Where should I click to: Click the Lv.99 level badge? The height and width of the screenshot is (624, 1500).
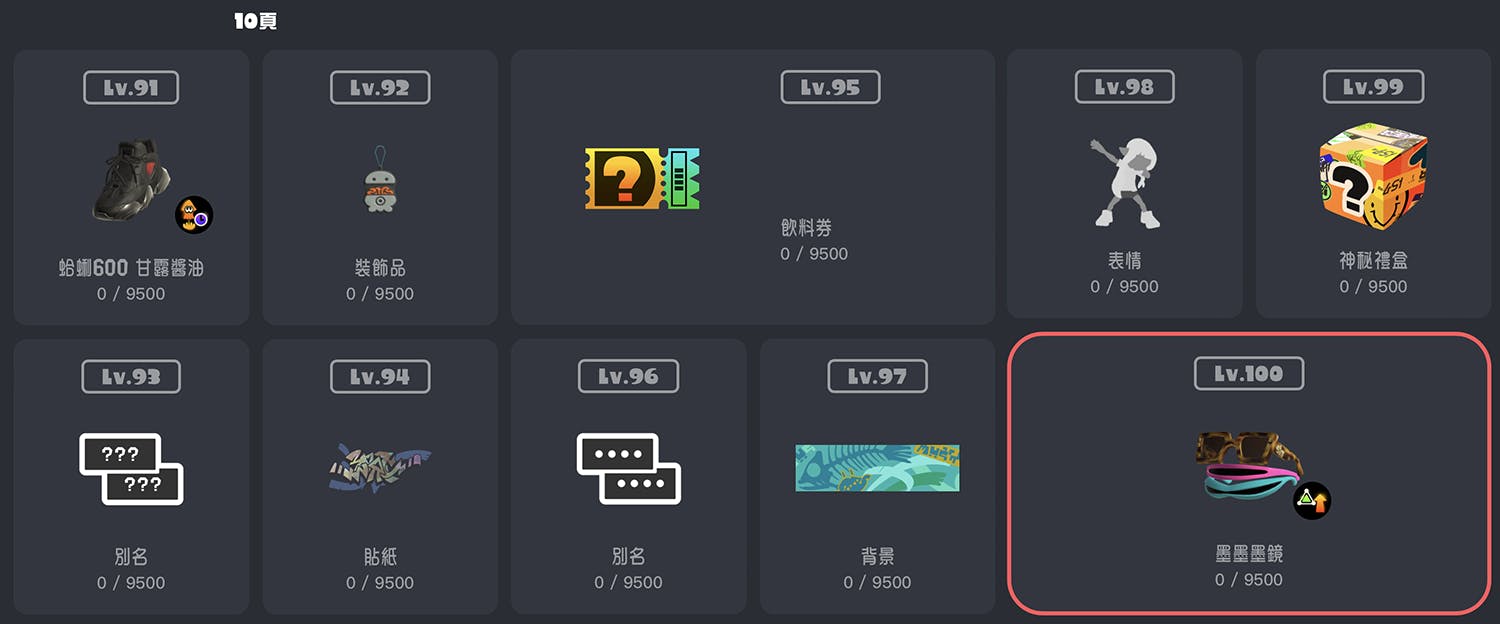[x=1373, y=87]
